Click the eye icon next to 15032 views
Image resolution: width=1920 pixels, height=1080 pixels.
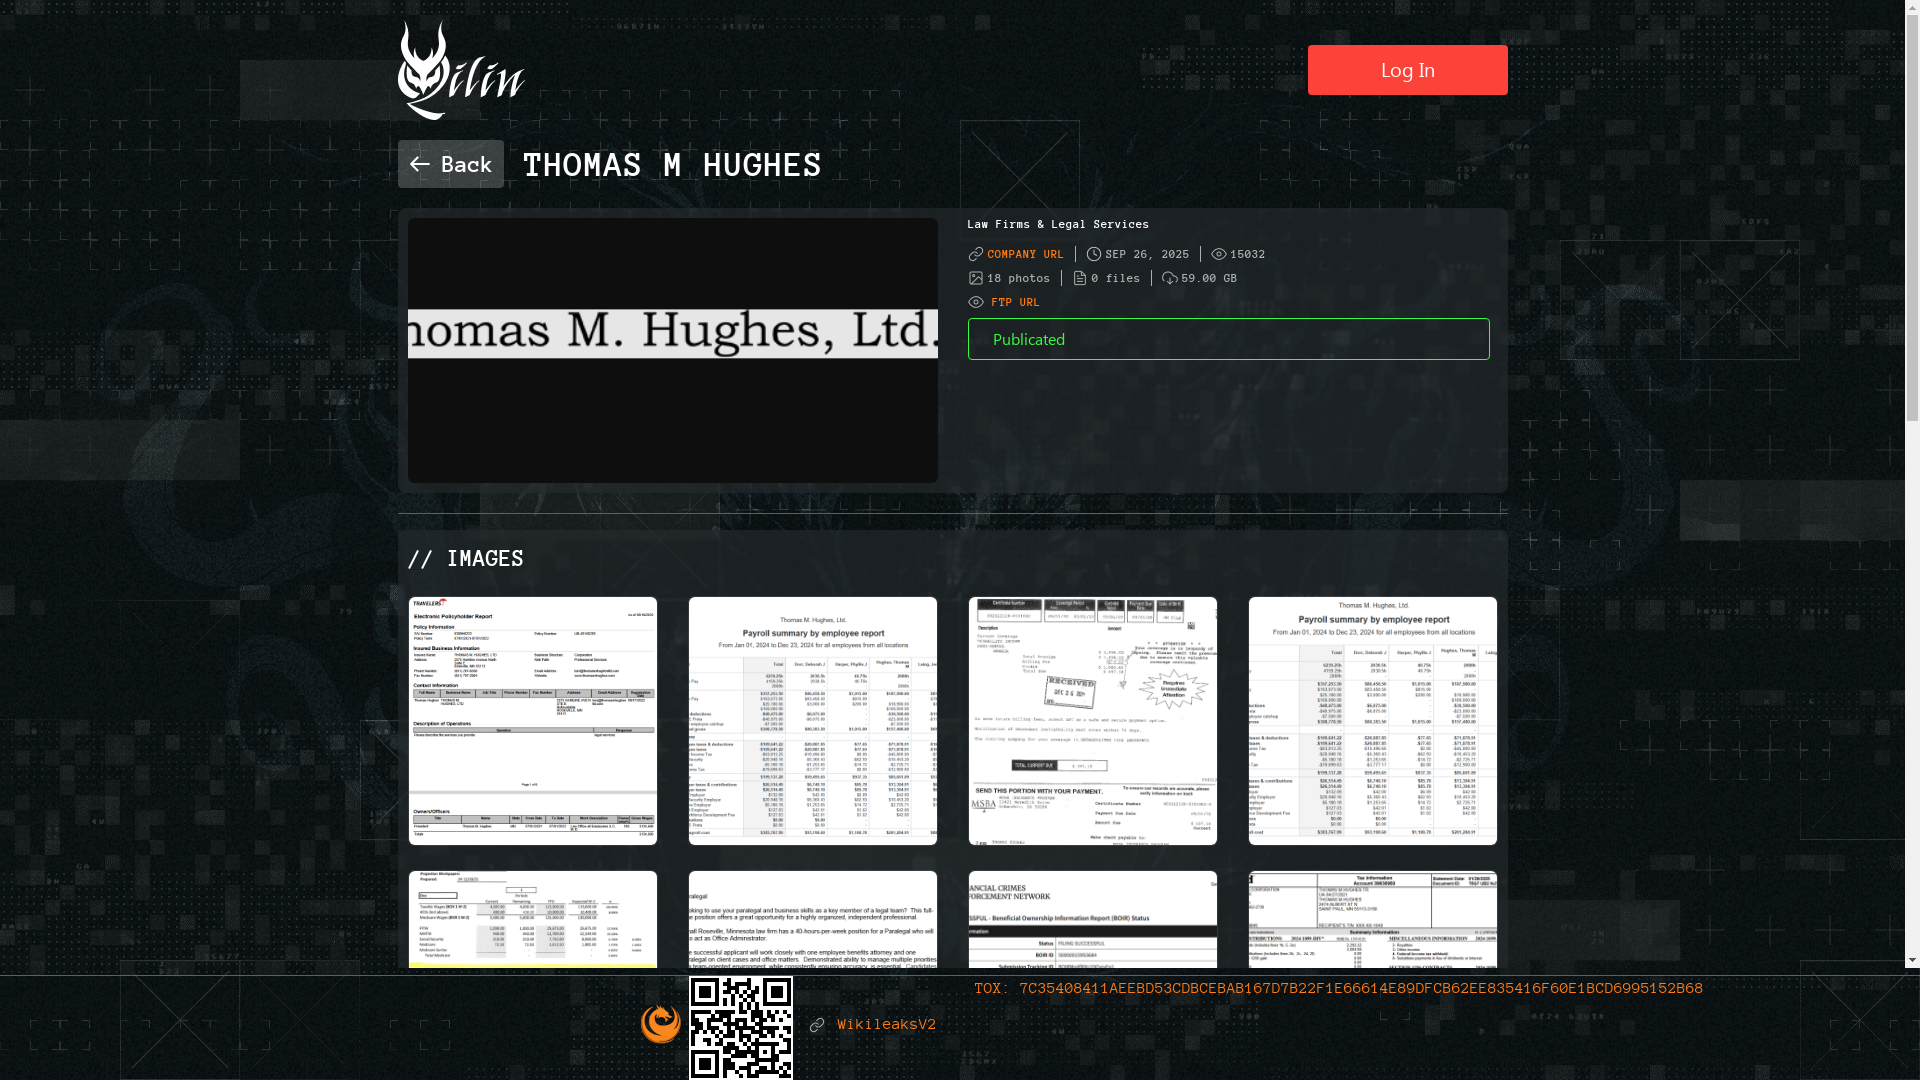[x=1219, y=254]
